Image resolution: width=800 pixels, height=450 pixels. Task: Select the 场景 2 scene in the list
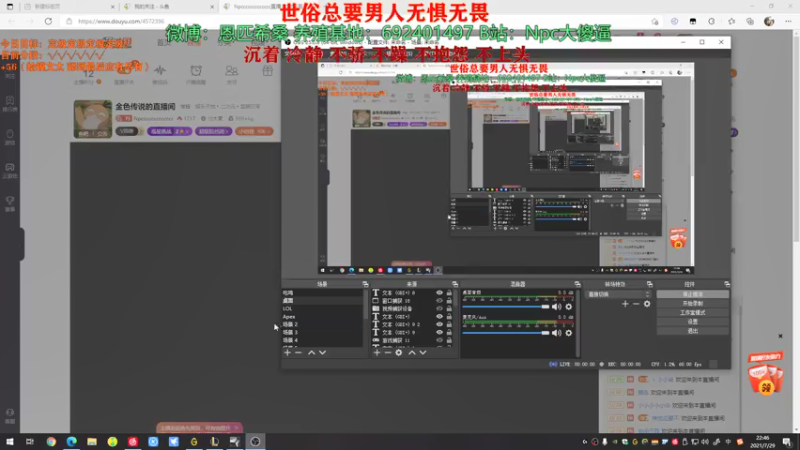coord(322,324)
